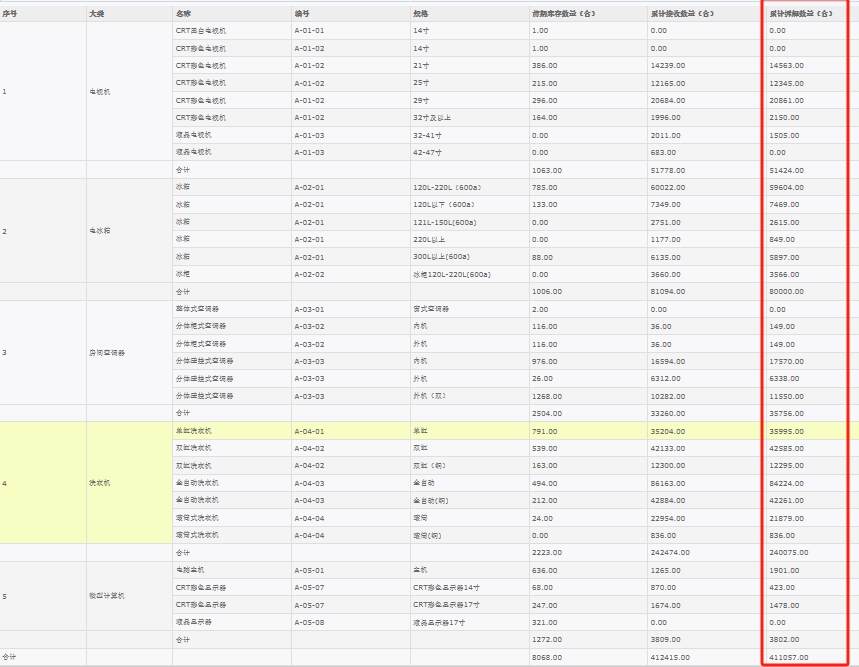Viewport: 859px width, 667px height.
Task: Click the opening stock total 8068.00
Action: (547, 657)
